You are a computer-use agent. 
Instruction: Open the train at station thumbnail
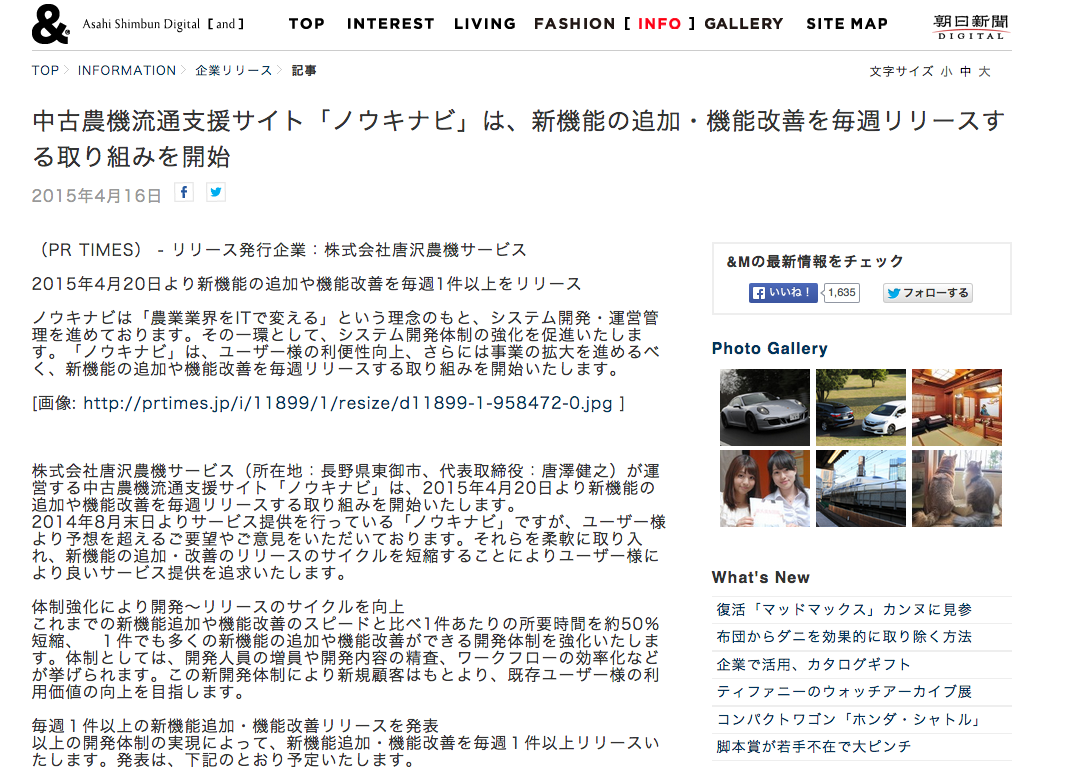coord(861,488)
